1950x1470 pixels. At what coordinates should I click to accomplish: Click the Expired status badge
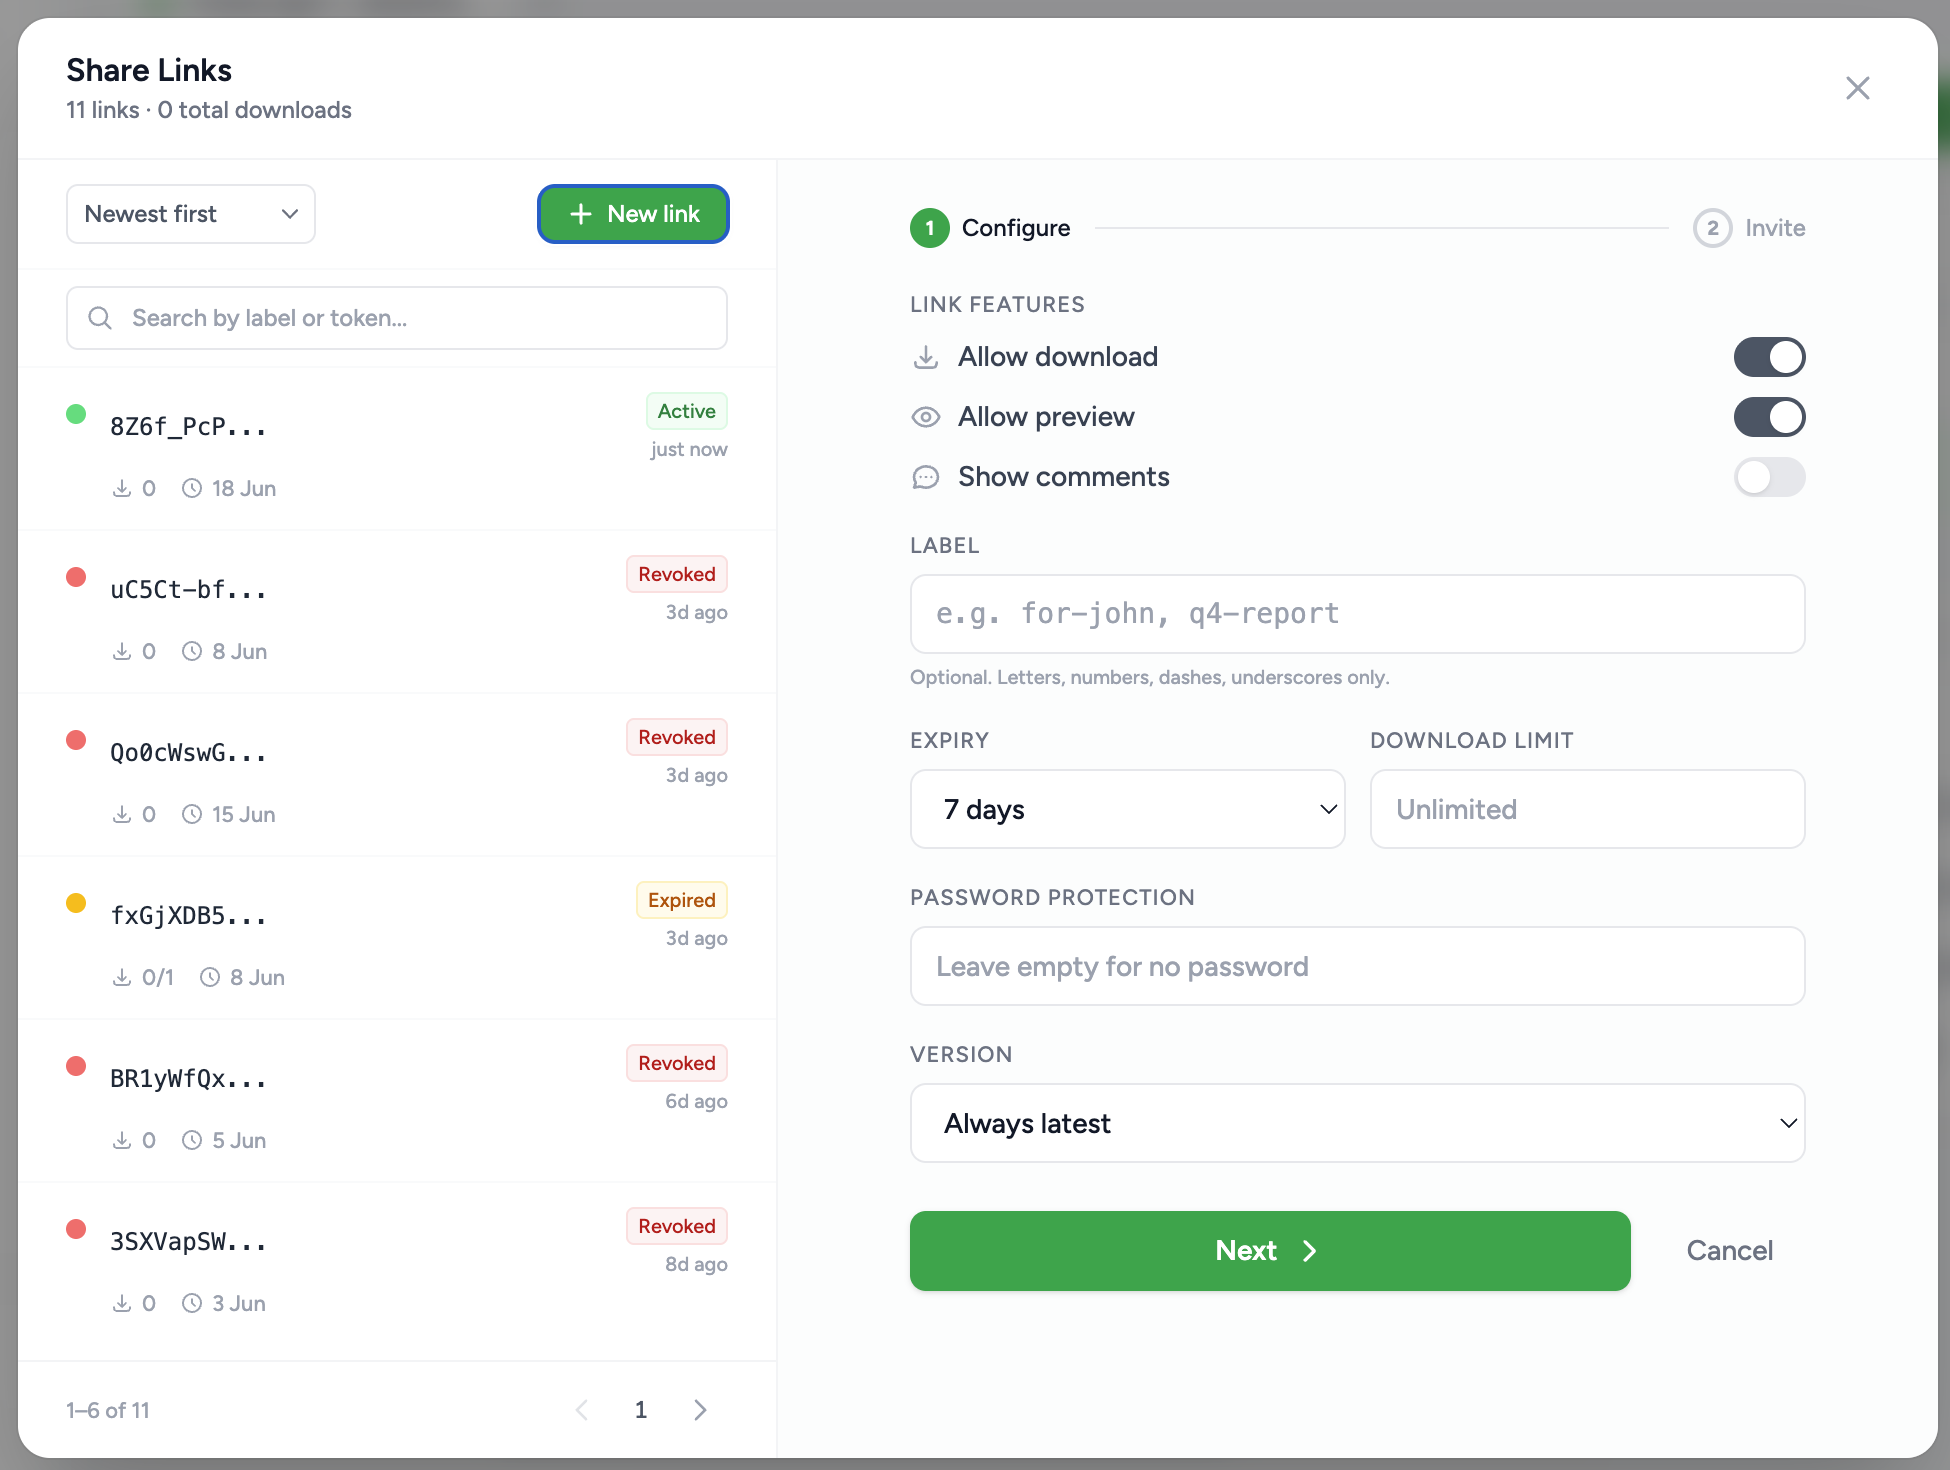coord(682,900)
